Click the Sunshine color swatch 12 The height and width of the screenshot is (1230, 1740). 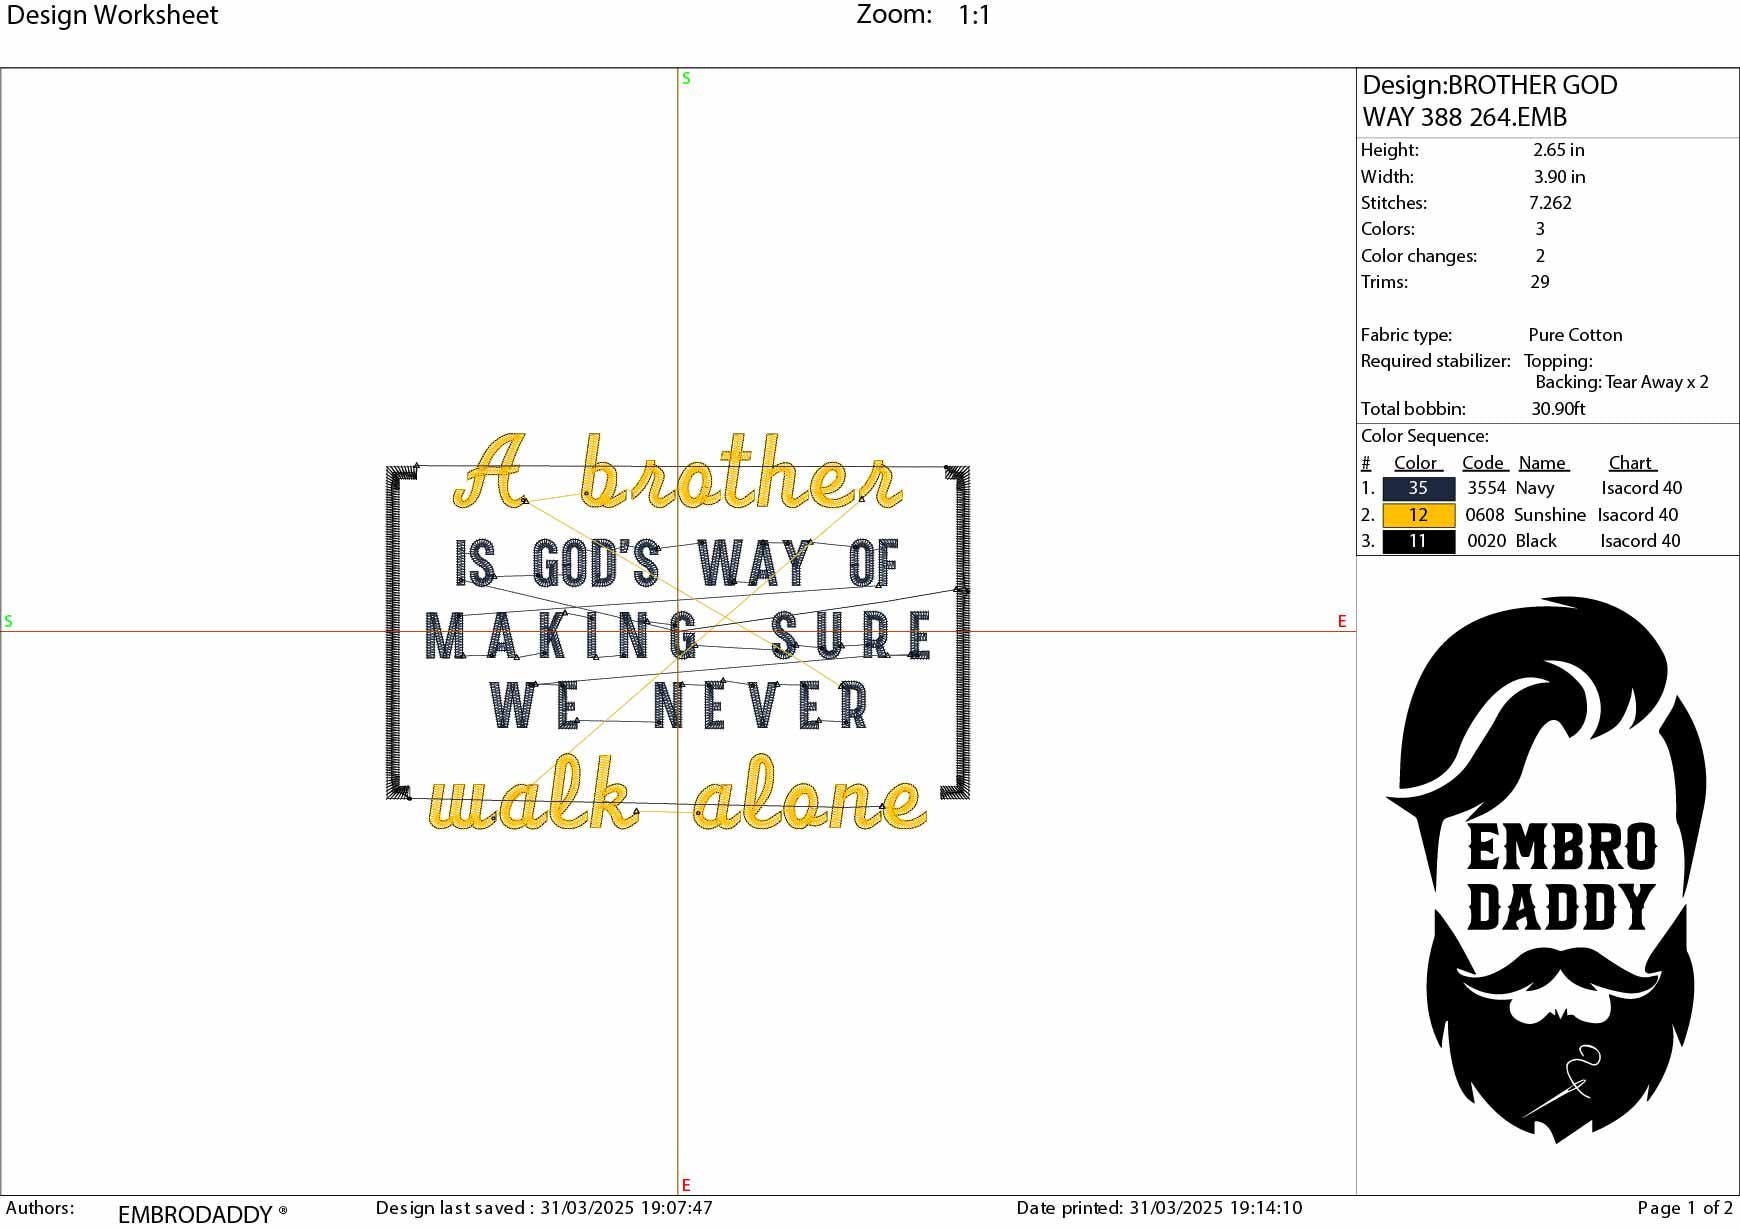coord(1418,515)
